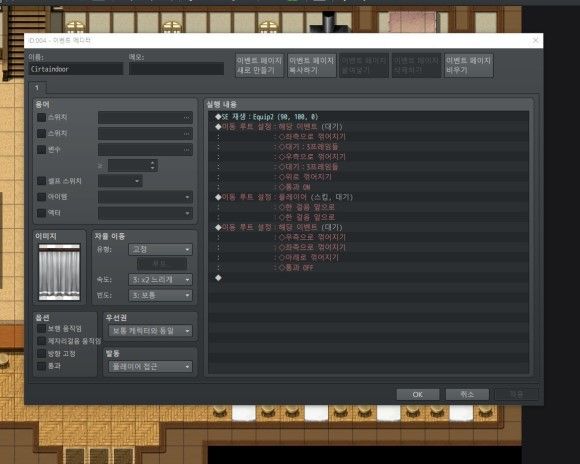Enable the 셀프 스위치 condition checkbox

click(41, 181)
